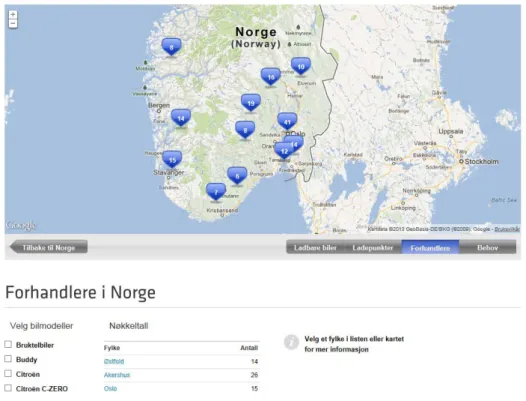This screenshot has height=401, width=526.
Task: Click the Stockholm city label on map
Action: 481,161
